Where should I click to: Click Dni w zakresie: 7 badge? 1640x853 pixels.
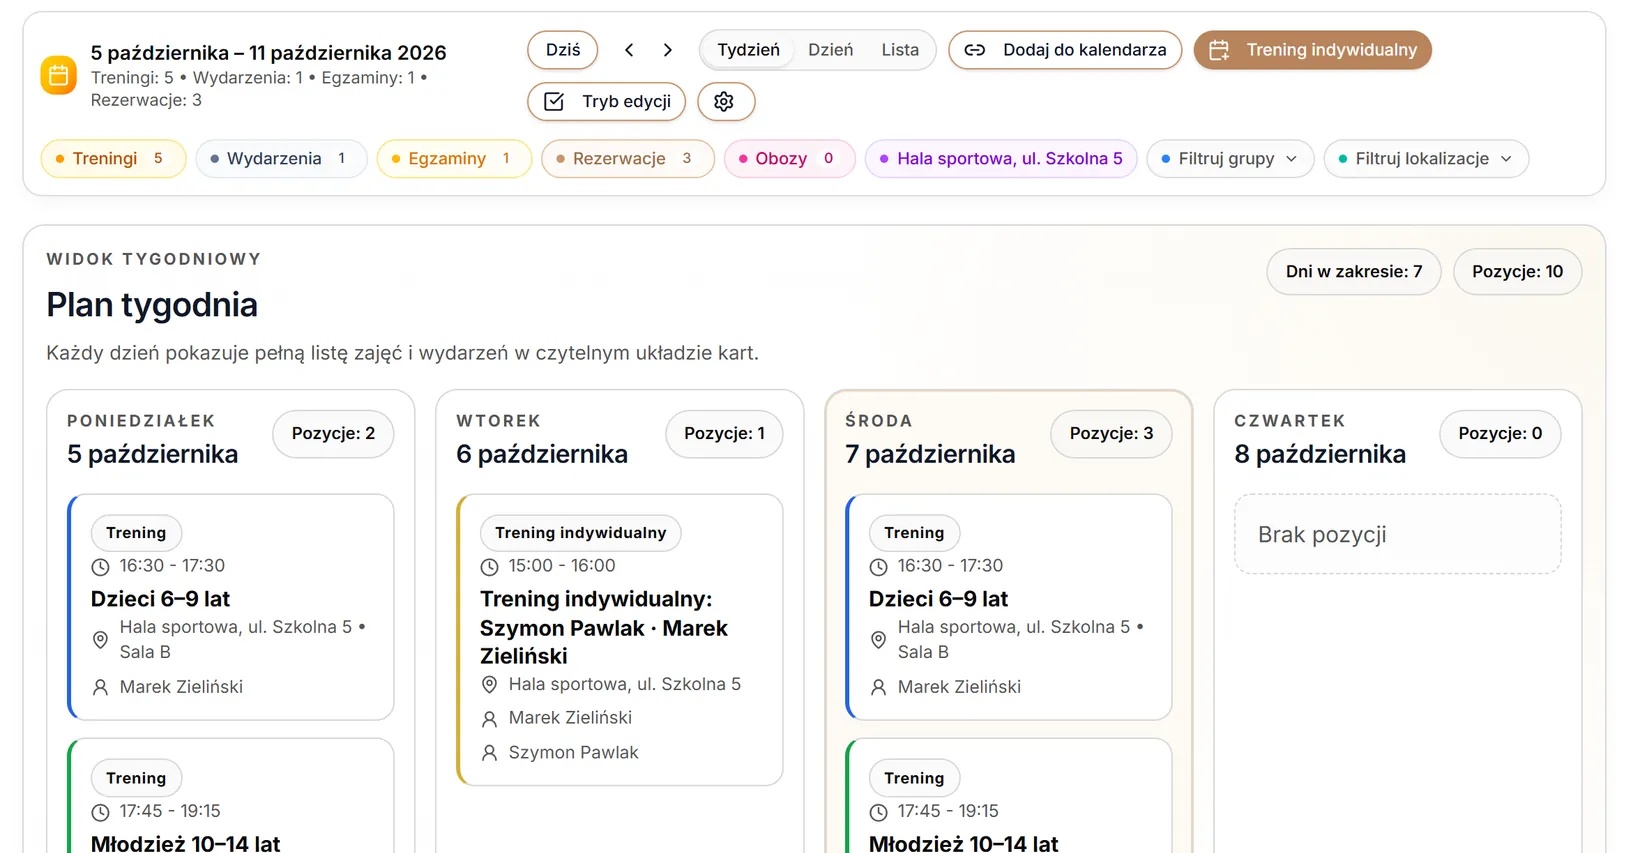1354,272
